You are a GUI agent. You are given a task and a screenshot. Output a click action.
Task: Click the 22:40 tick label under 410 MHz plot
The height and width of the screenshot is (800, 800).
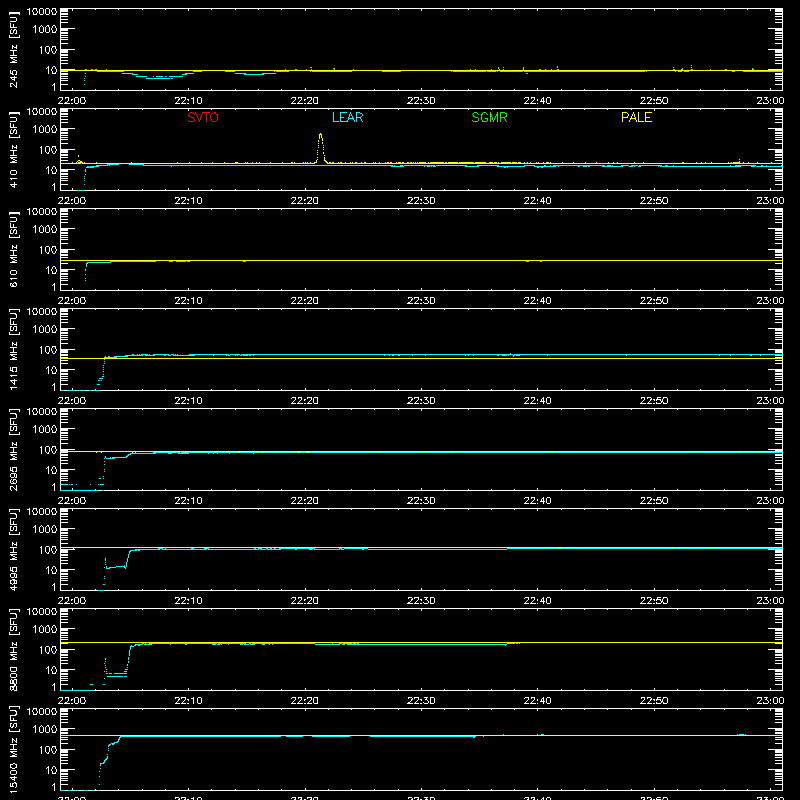click(x=537, y=201)
